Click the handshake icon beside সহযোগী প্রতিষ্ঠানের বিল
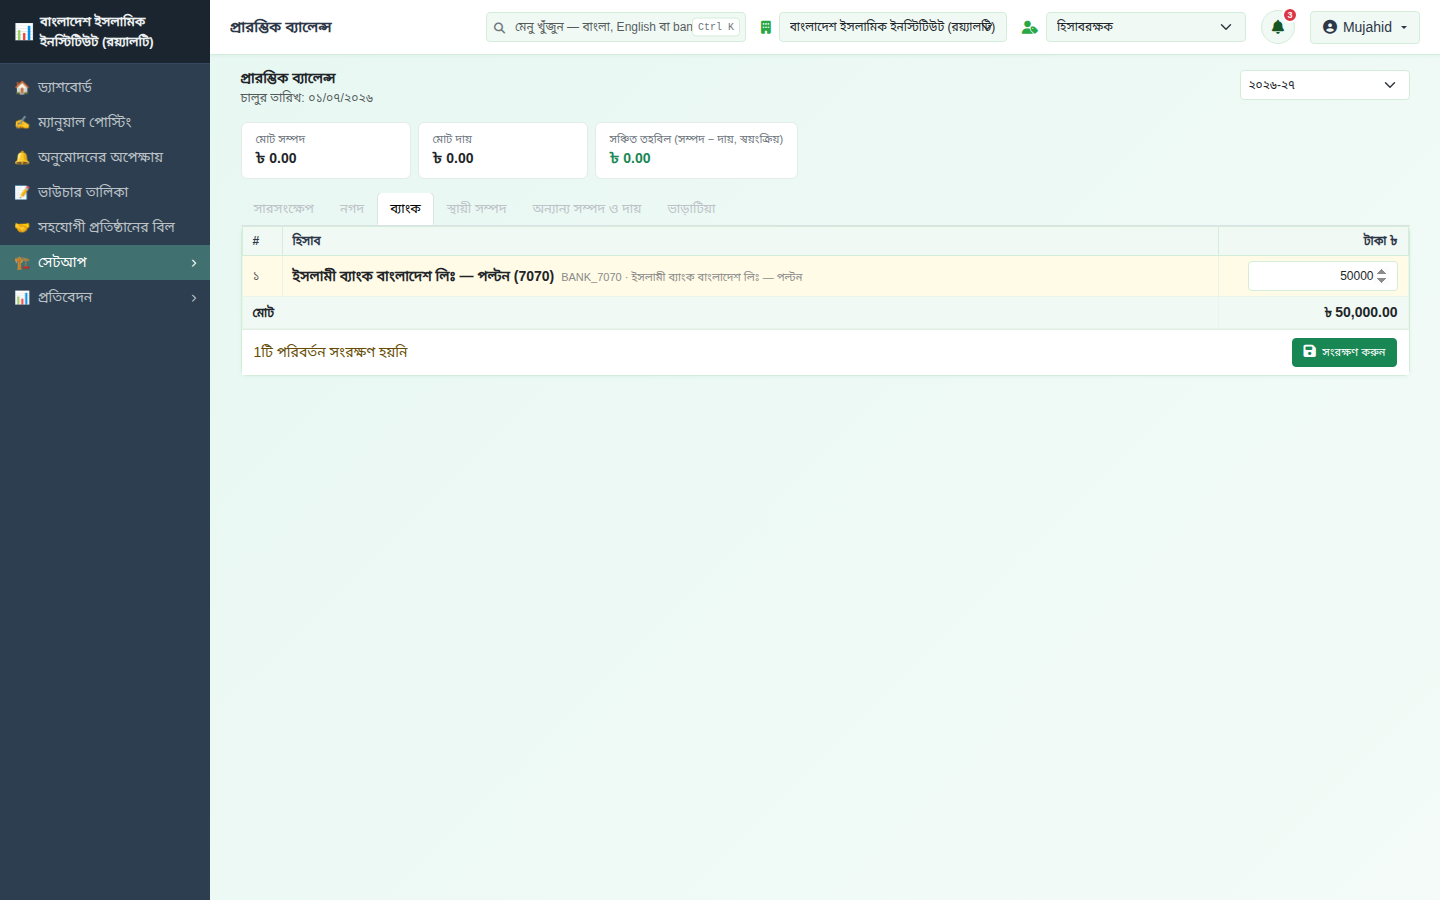Screen dimensions: 1440x900 22,228
